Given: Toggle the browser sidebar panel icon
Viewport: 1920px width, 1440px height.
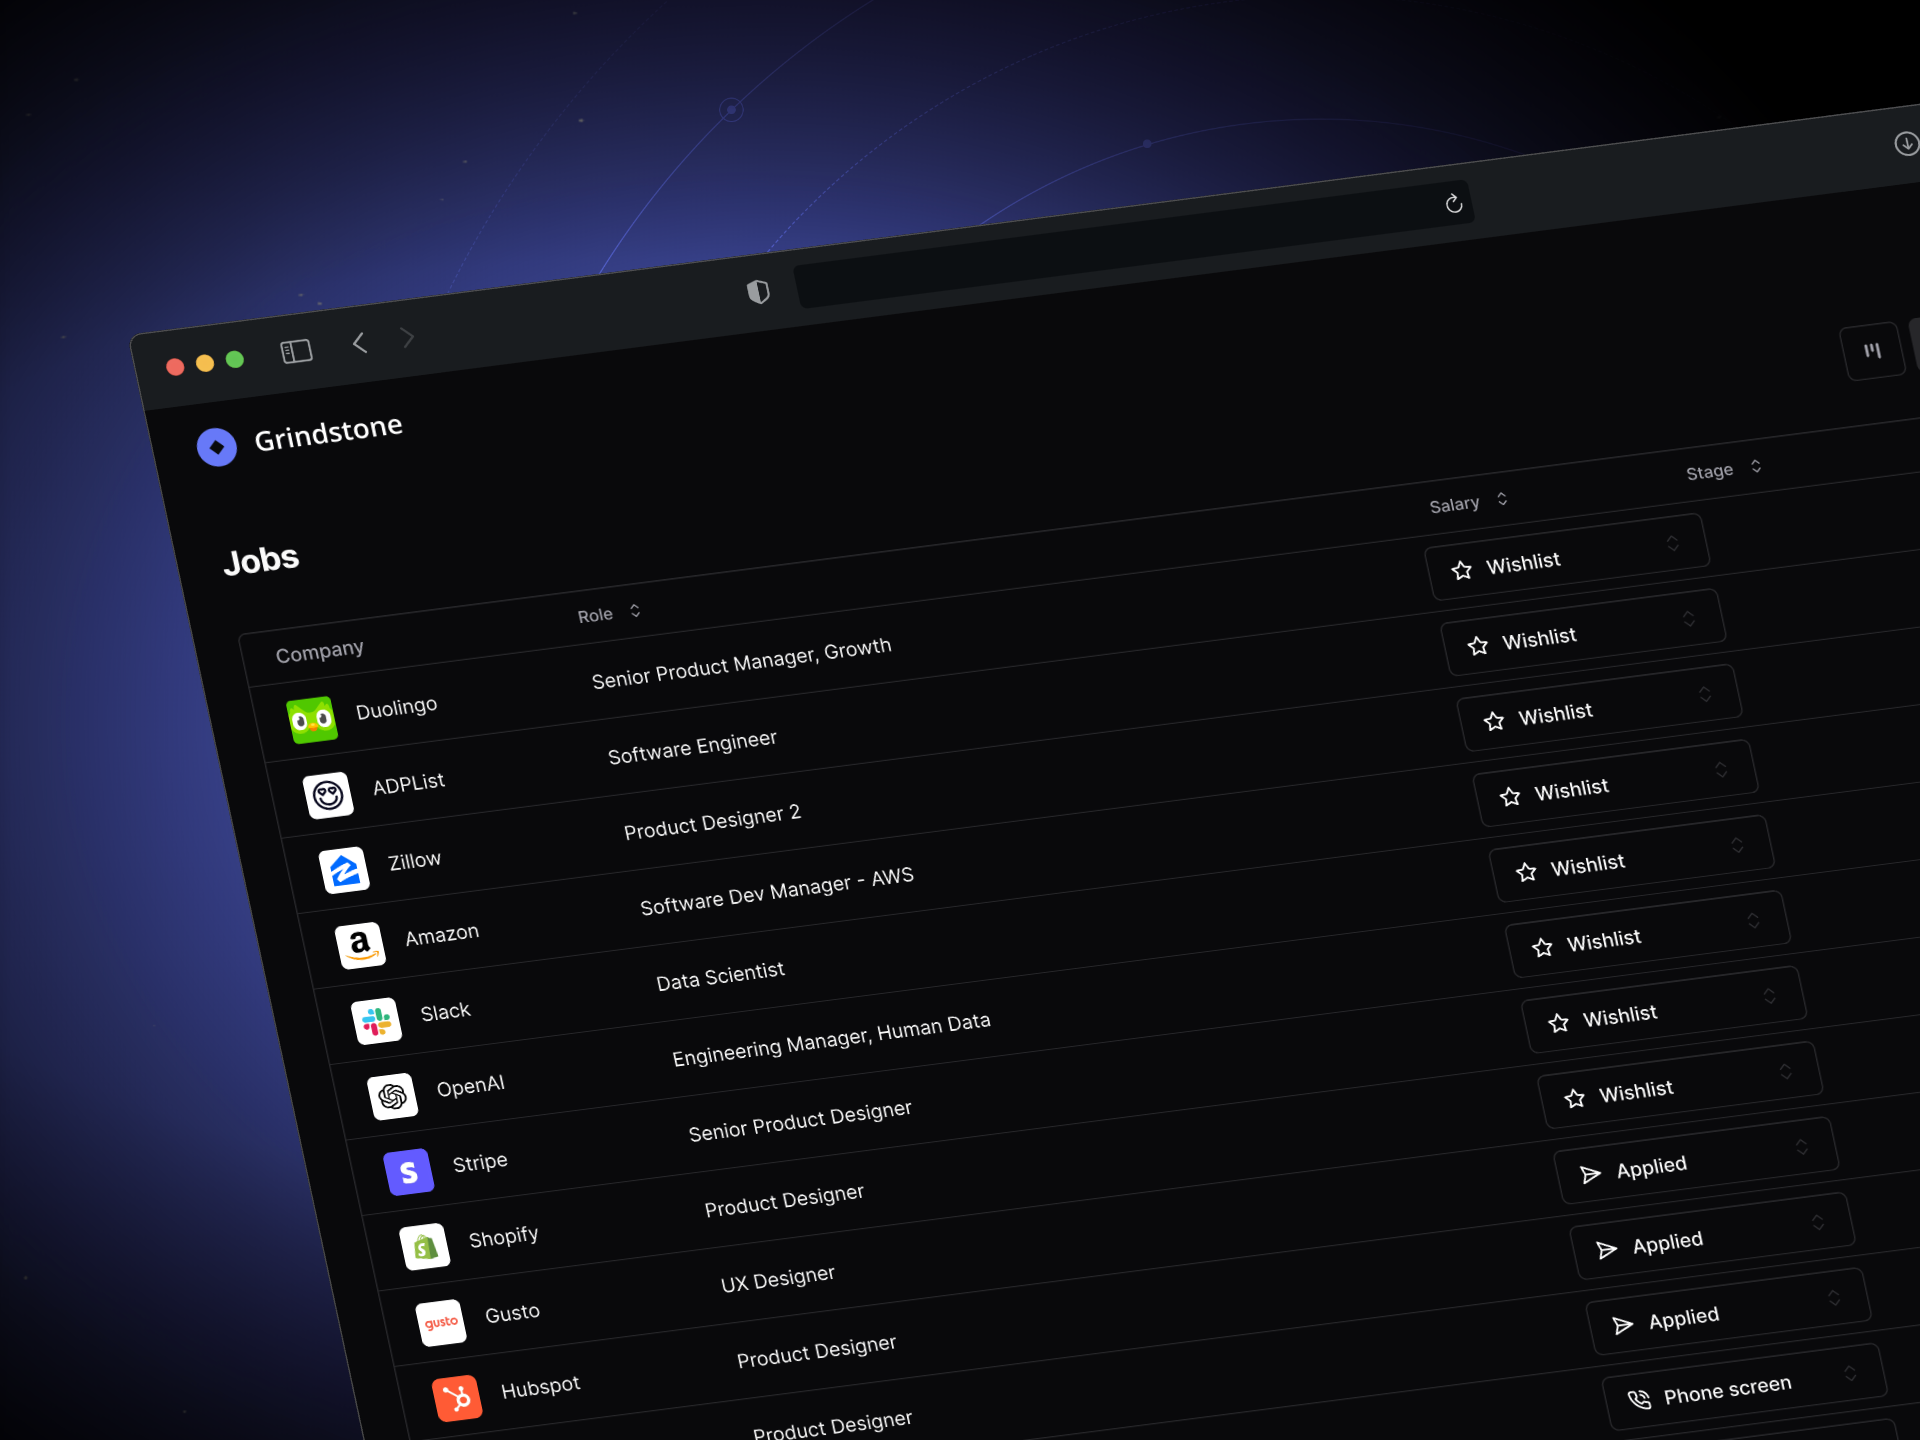Looking at the screenshot, I should pos(297,351).
